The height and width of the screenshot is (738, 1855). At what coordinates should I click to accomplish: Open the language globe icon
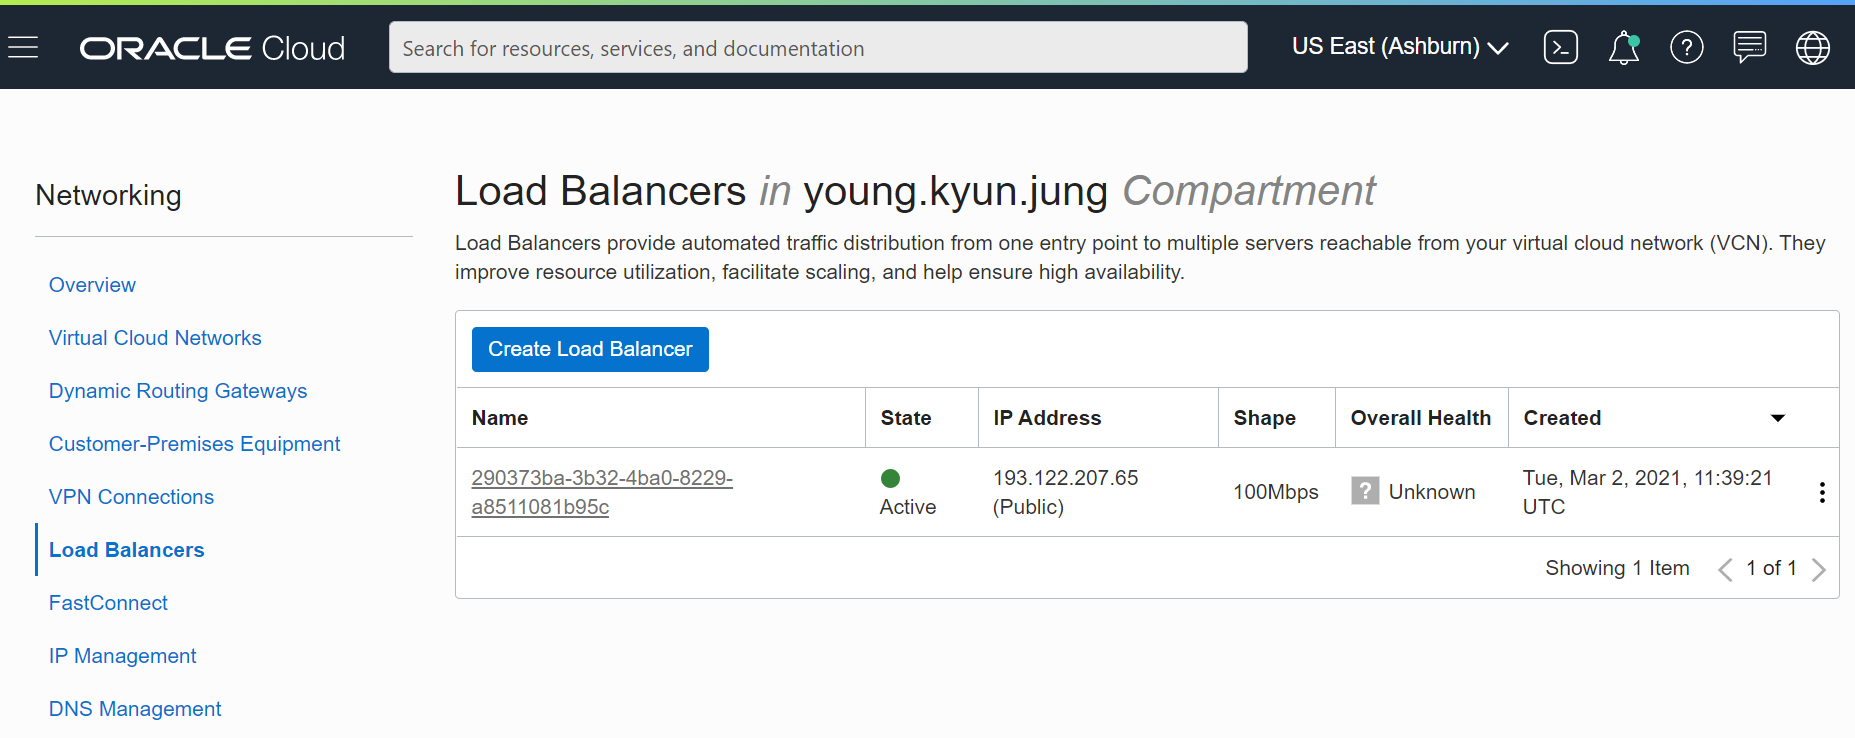click(1812, 47)
